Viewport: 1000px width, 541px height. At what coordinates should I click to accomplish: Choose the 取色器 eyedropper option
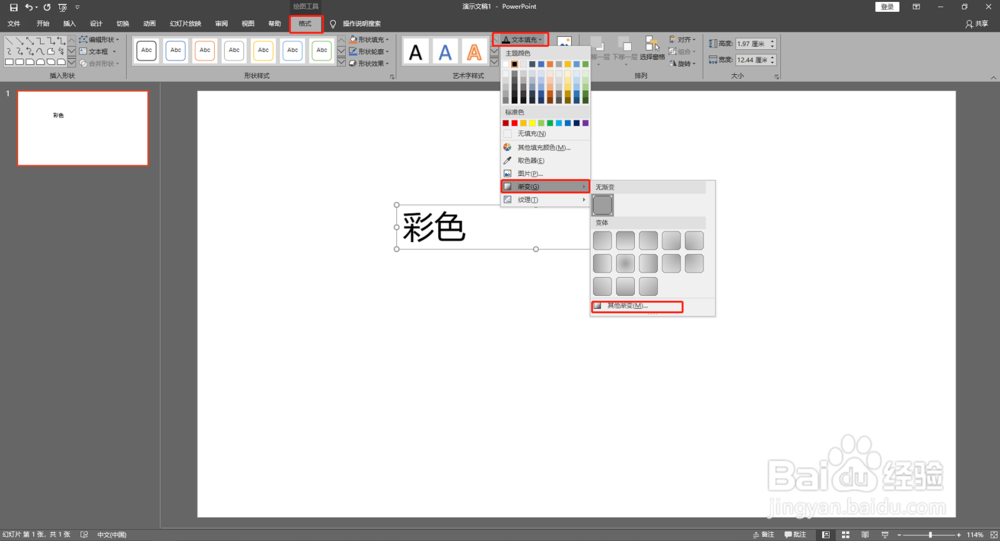click(x=545, y=161)
